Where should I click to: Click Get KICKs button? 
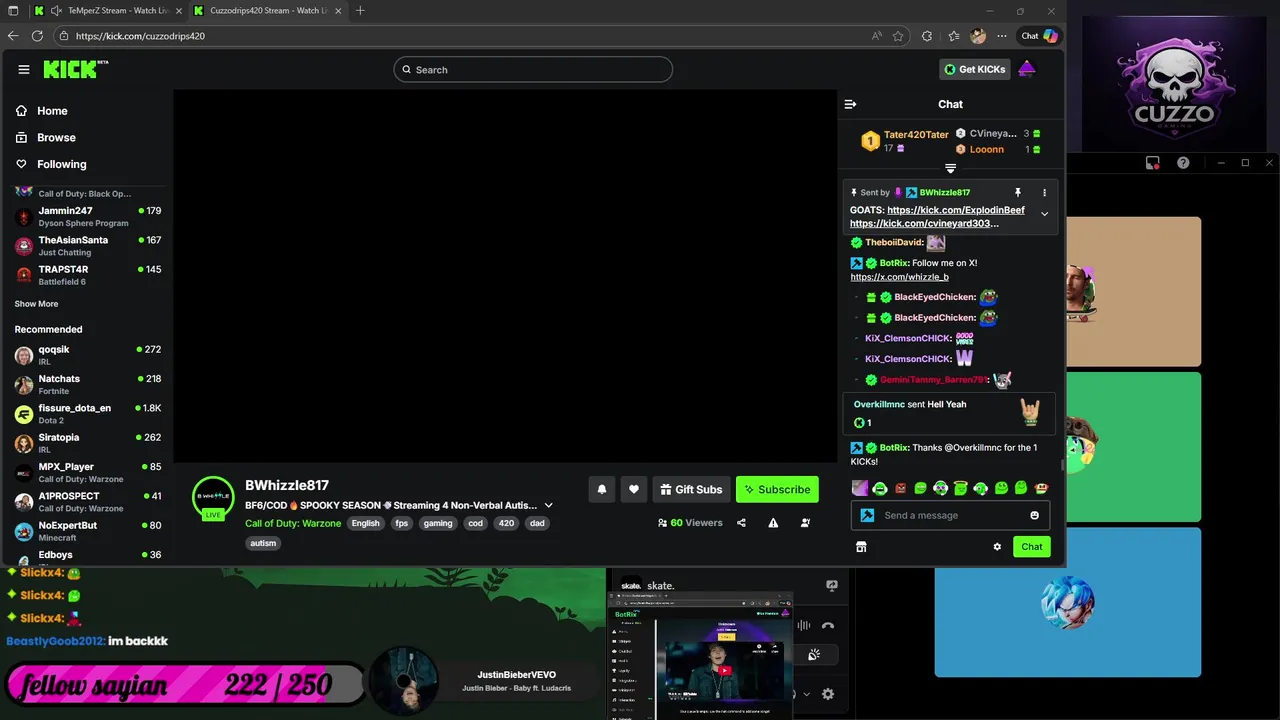(x=975, y=69)
